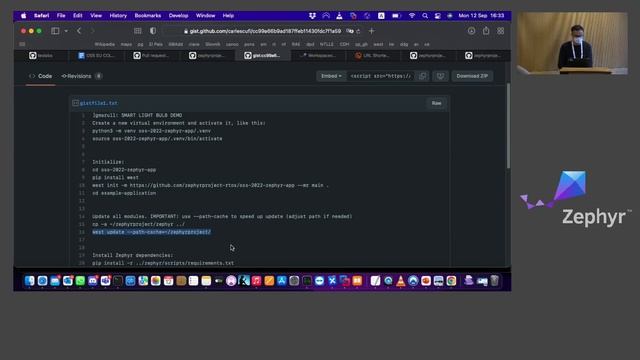Screen dimensions: 640x360
Task: Click the page vertical scrollbar
Action: tap(508, 127)
